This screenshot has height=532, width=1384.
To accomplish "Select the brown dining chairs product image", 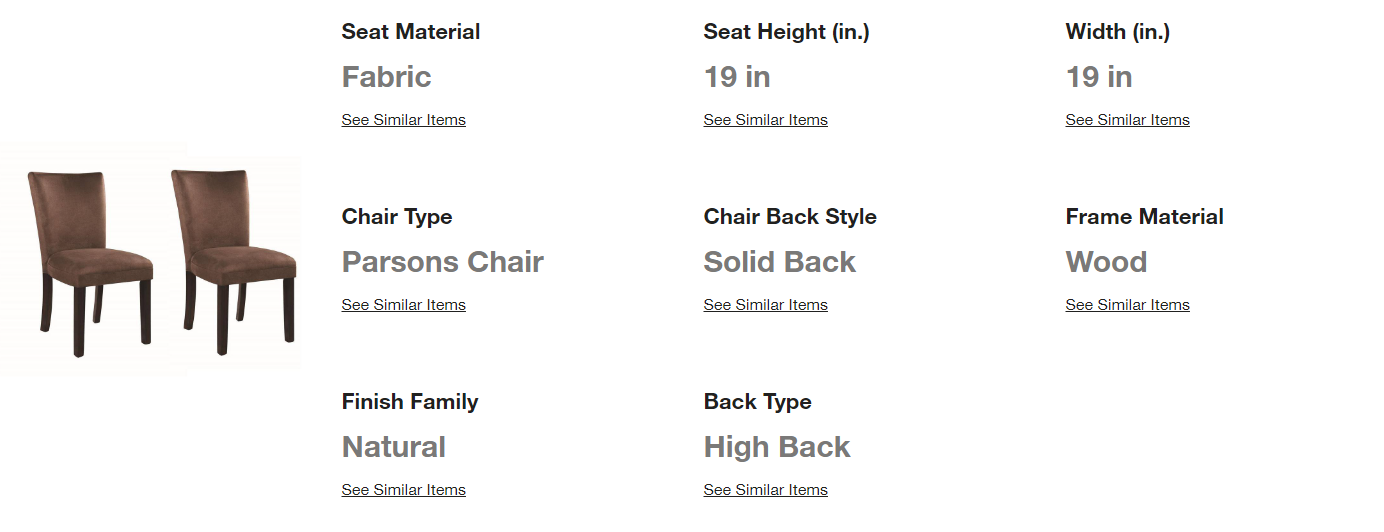I will (150, 263).
